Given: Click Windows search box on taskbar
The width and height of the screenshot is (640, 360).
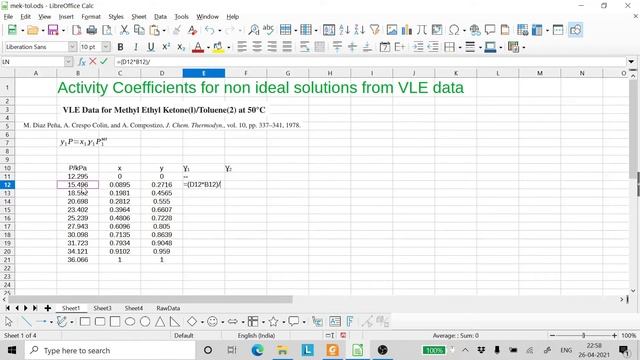Looking at the screenshot, I should [110, 350].
